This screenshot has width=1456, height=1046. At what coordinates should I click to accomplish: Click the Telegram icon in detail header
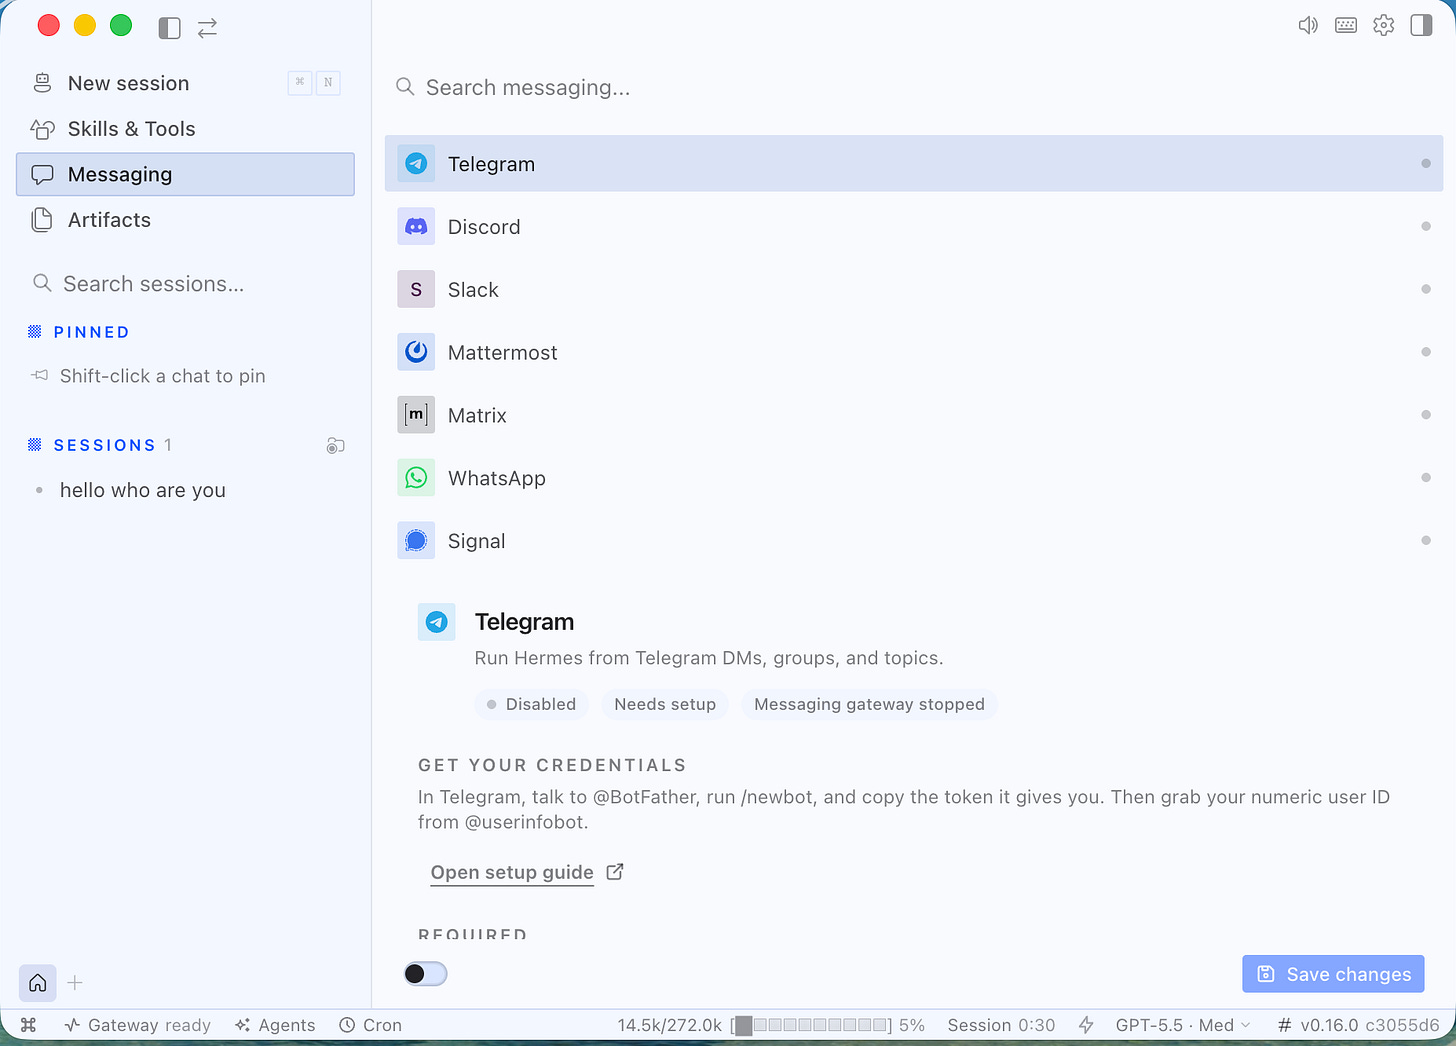(437, 622)
